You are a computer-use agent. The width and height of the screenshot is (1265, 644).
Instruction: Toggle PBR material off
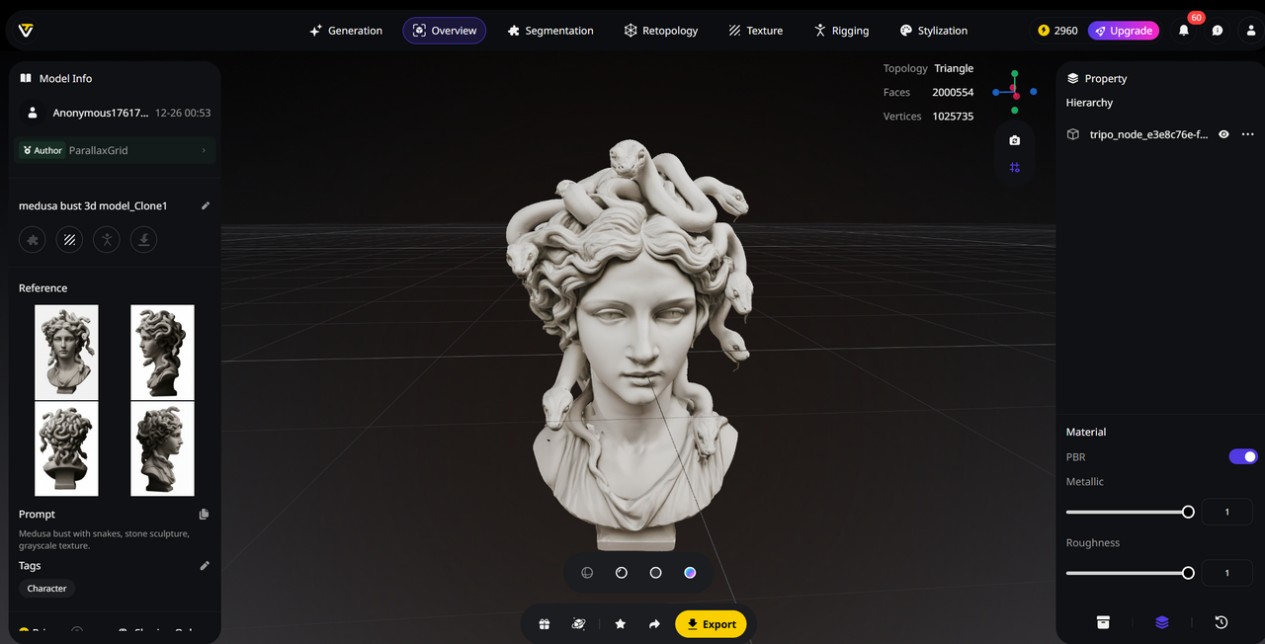pyautogui.click(x=1242, y=456)
